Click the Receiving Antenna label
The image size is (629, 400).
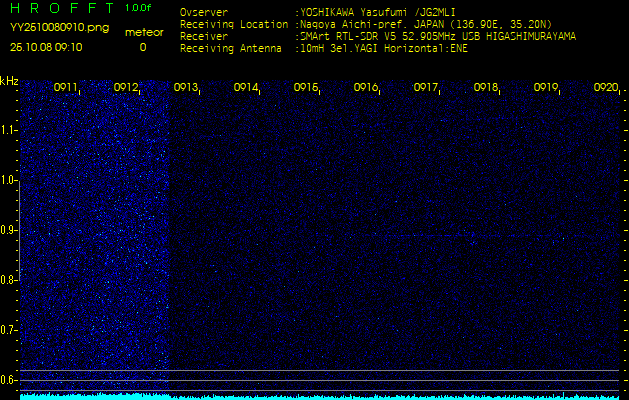tap(231, 49)
